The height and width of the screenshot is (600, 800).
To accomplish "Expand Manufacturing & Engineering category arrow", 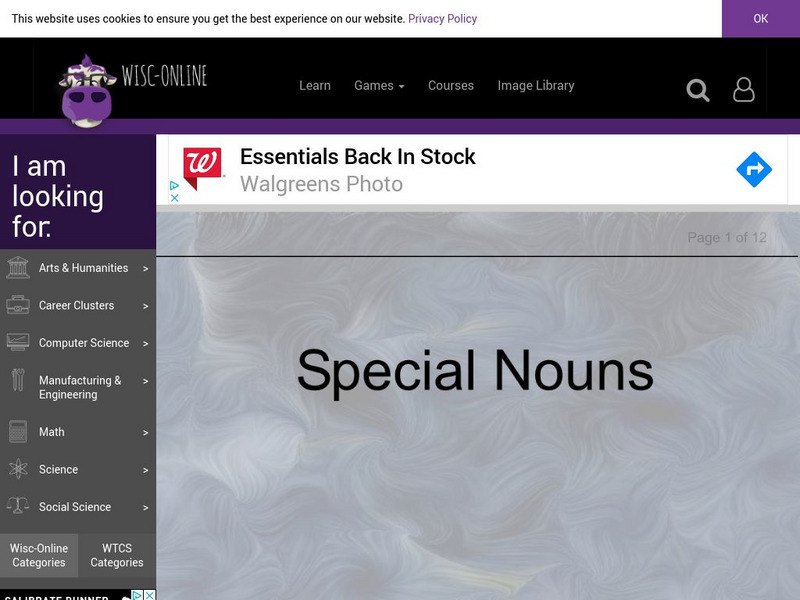I will (145, 381).
